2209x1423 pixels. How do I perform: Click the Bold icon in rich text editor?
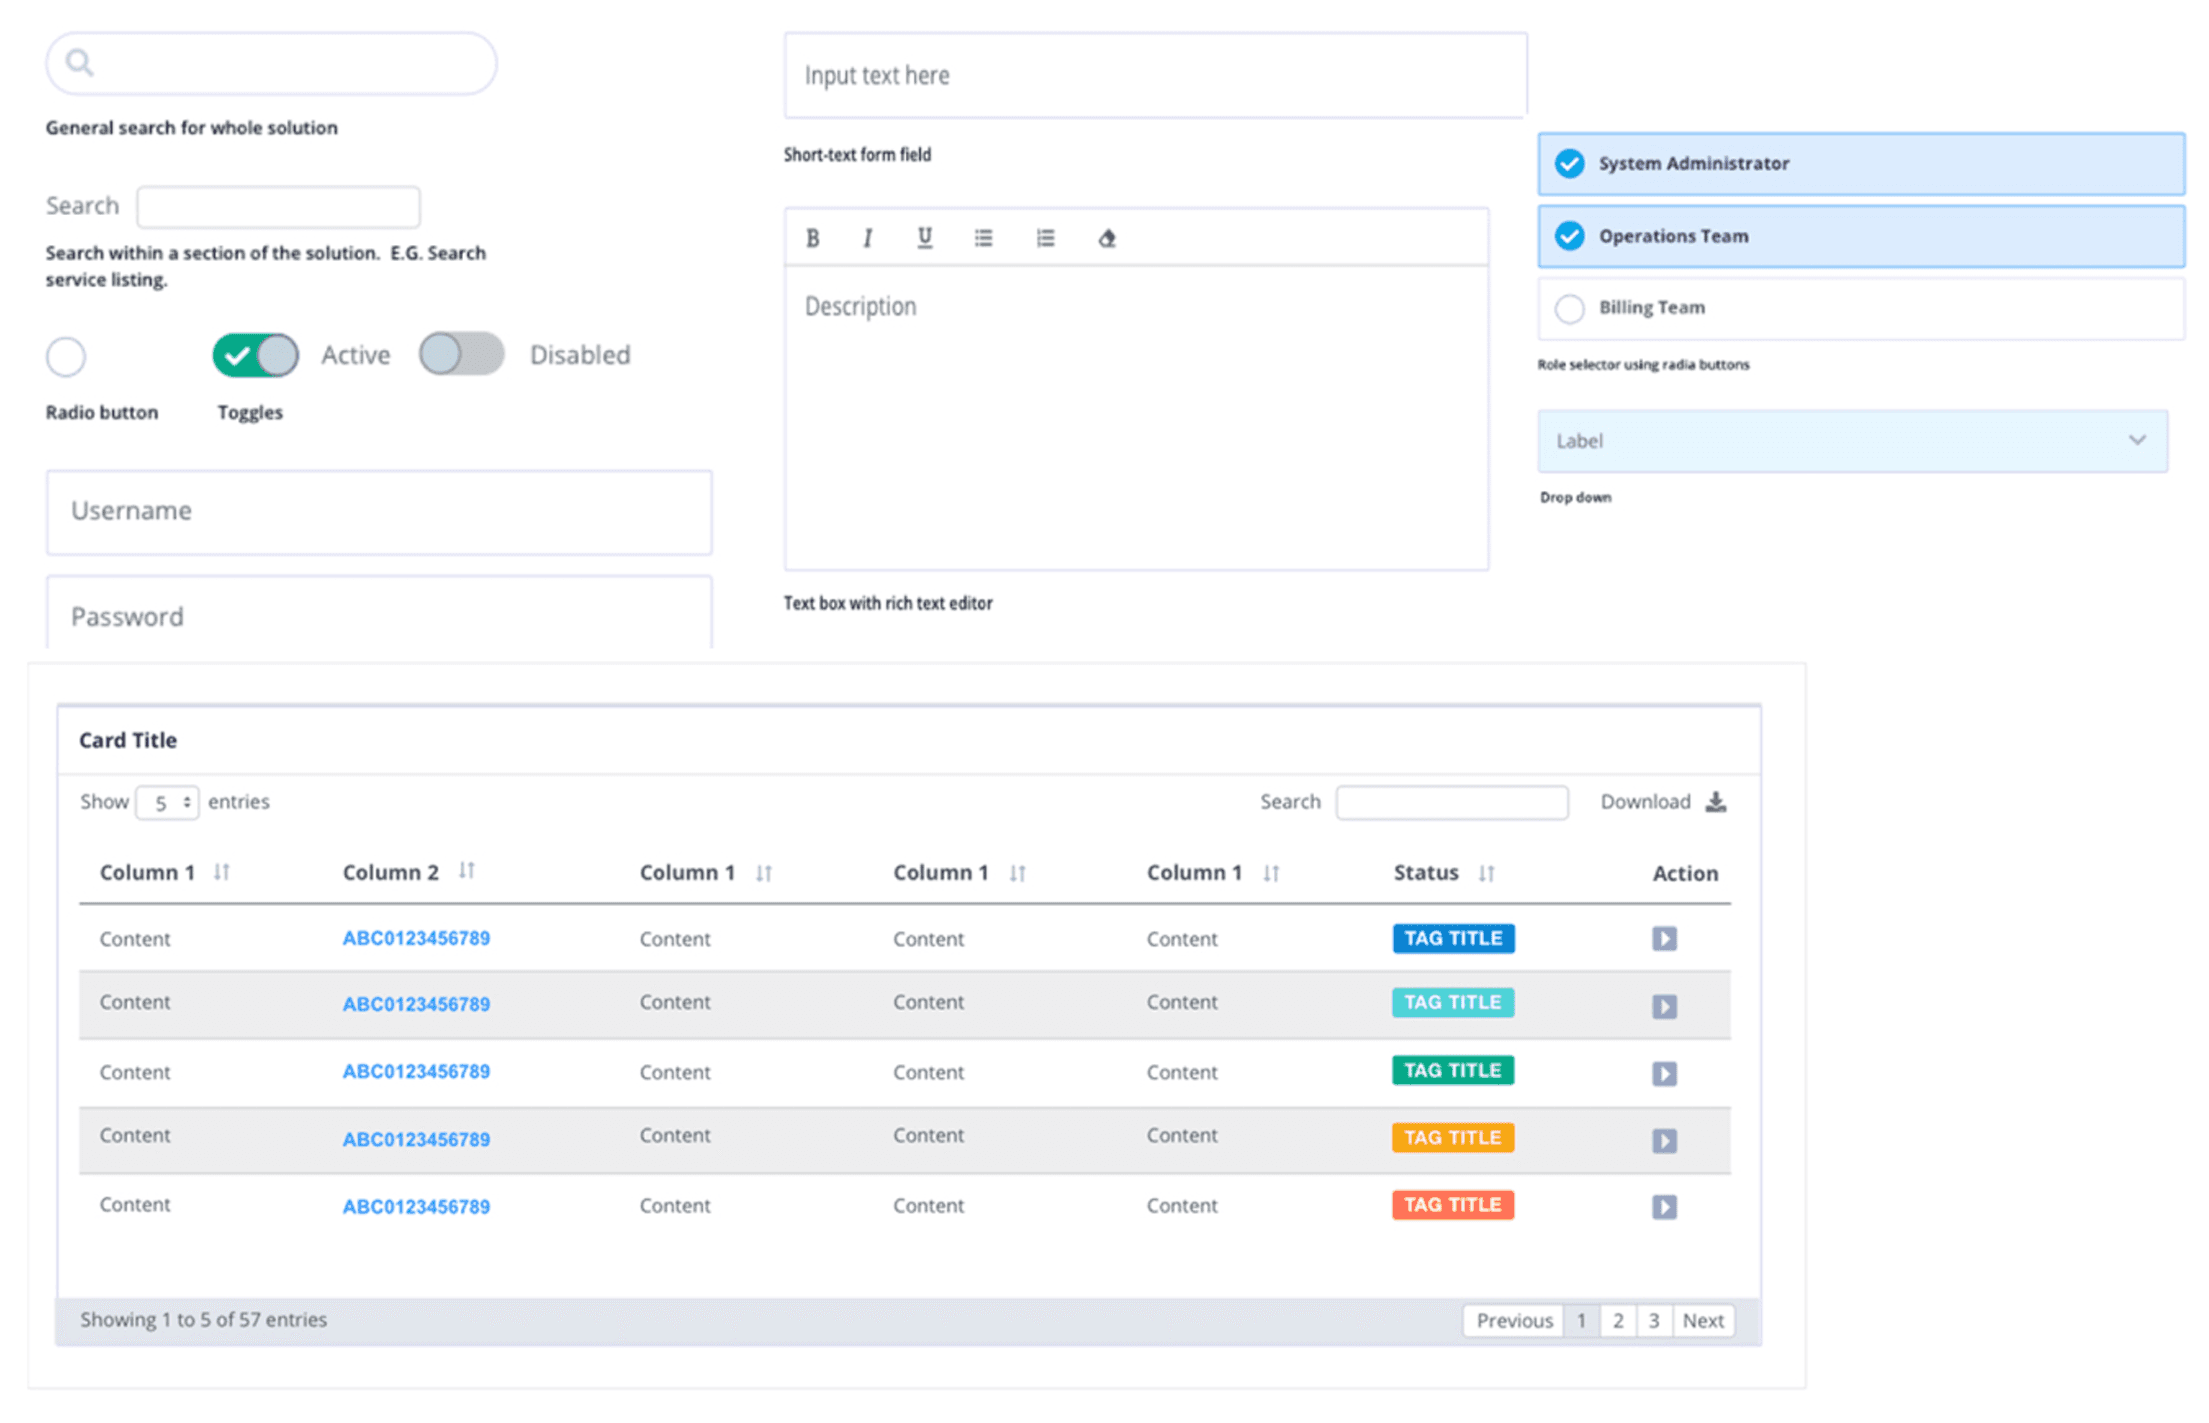coord(812,238)
